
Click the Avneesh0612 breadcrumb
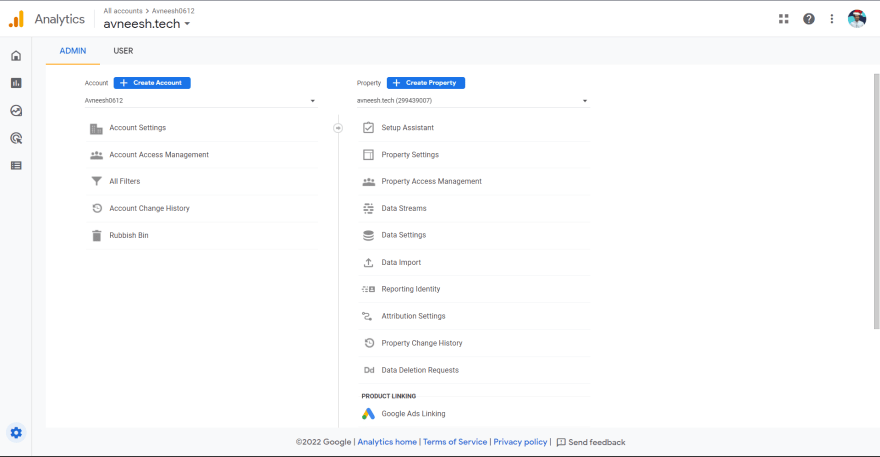tap(173, 11)
